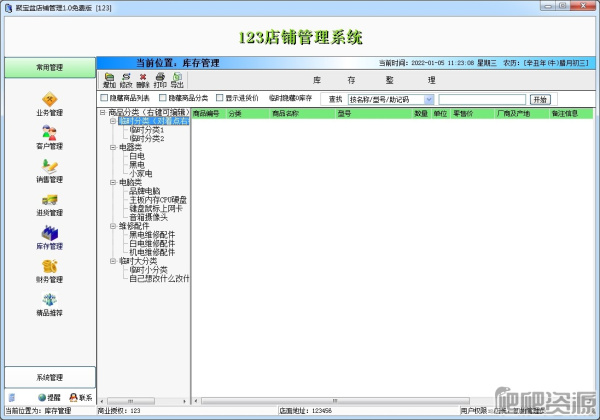Image resolution: width=600 pixels, height=420 pixels.
Task: Select 黑电 category
Action: (x=137, y=165)
